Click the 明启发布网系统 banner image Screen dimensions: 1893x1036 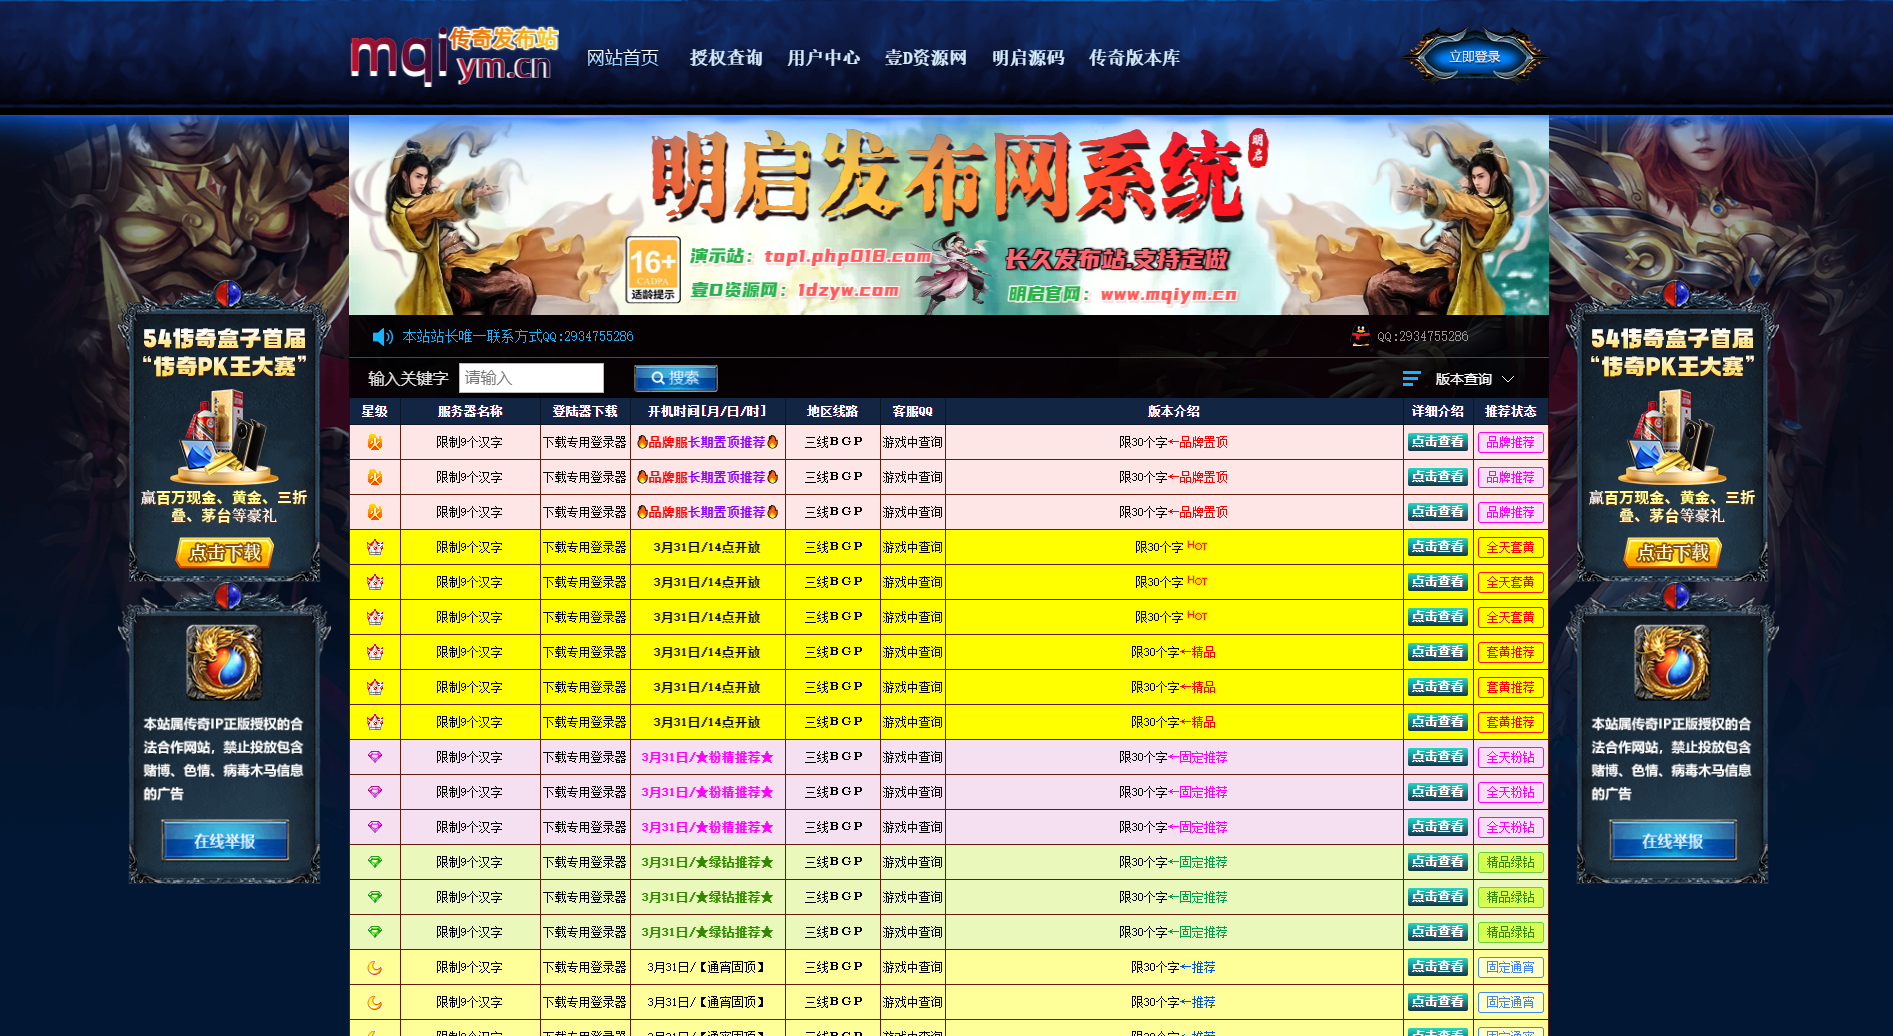(948, 215)
